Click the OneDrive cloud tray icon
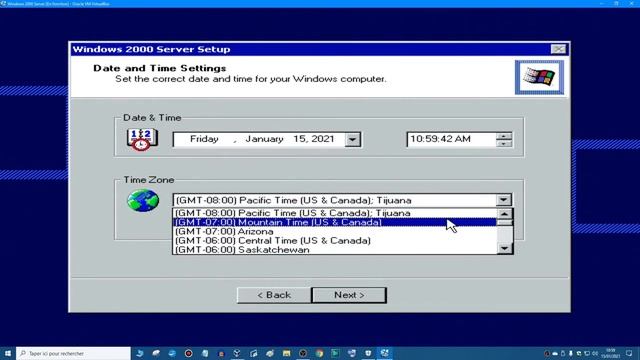The width and height of the screenshot is (640, 360). click(555, 354)
